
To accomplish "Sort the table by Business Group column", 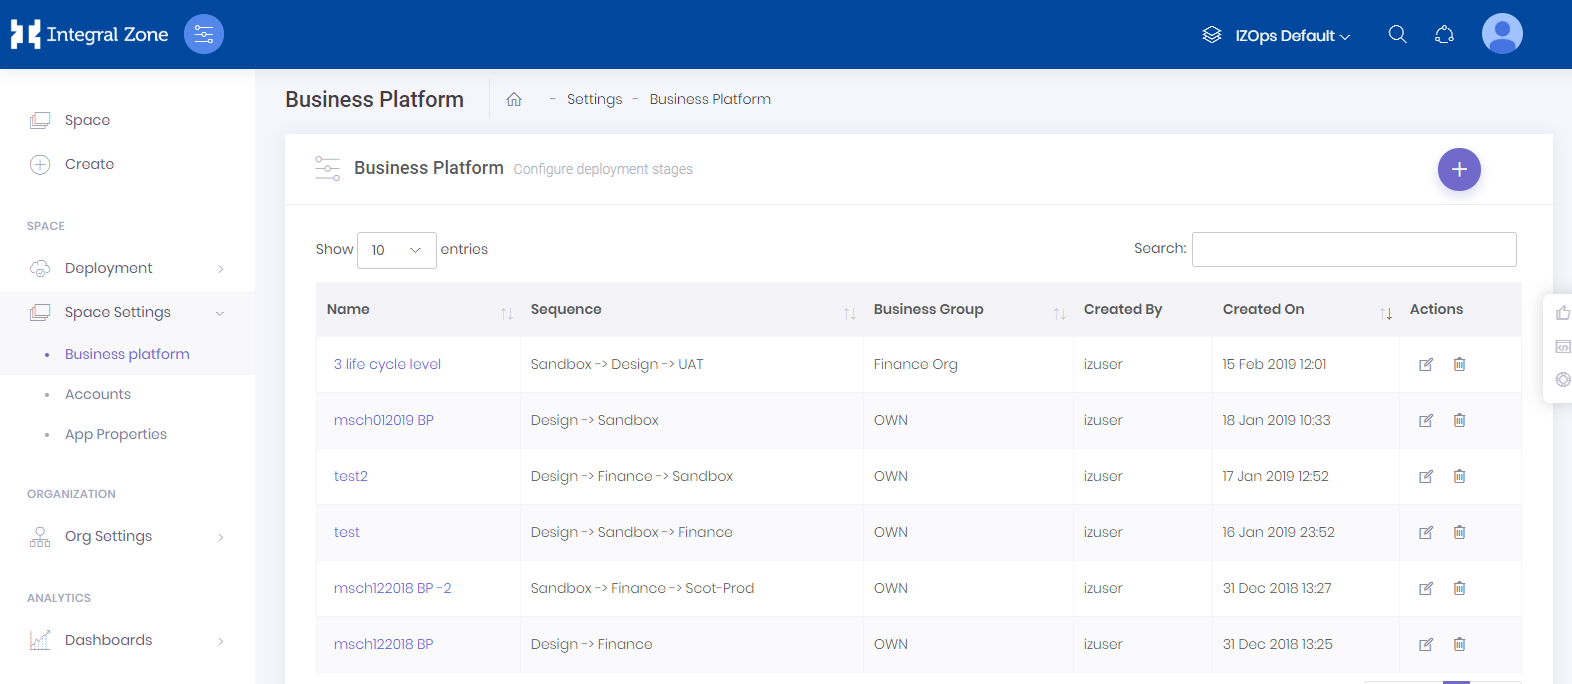I will (x=968, y=310).
